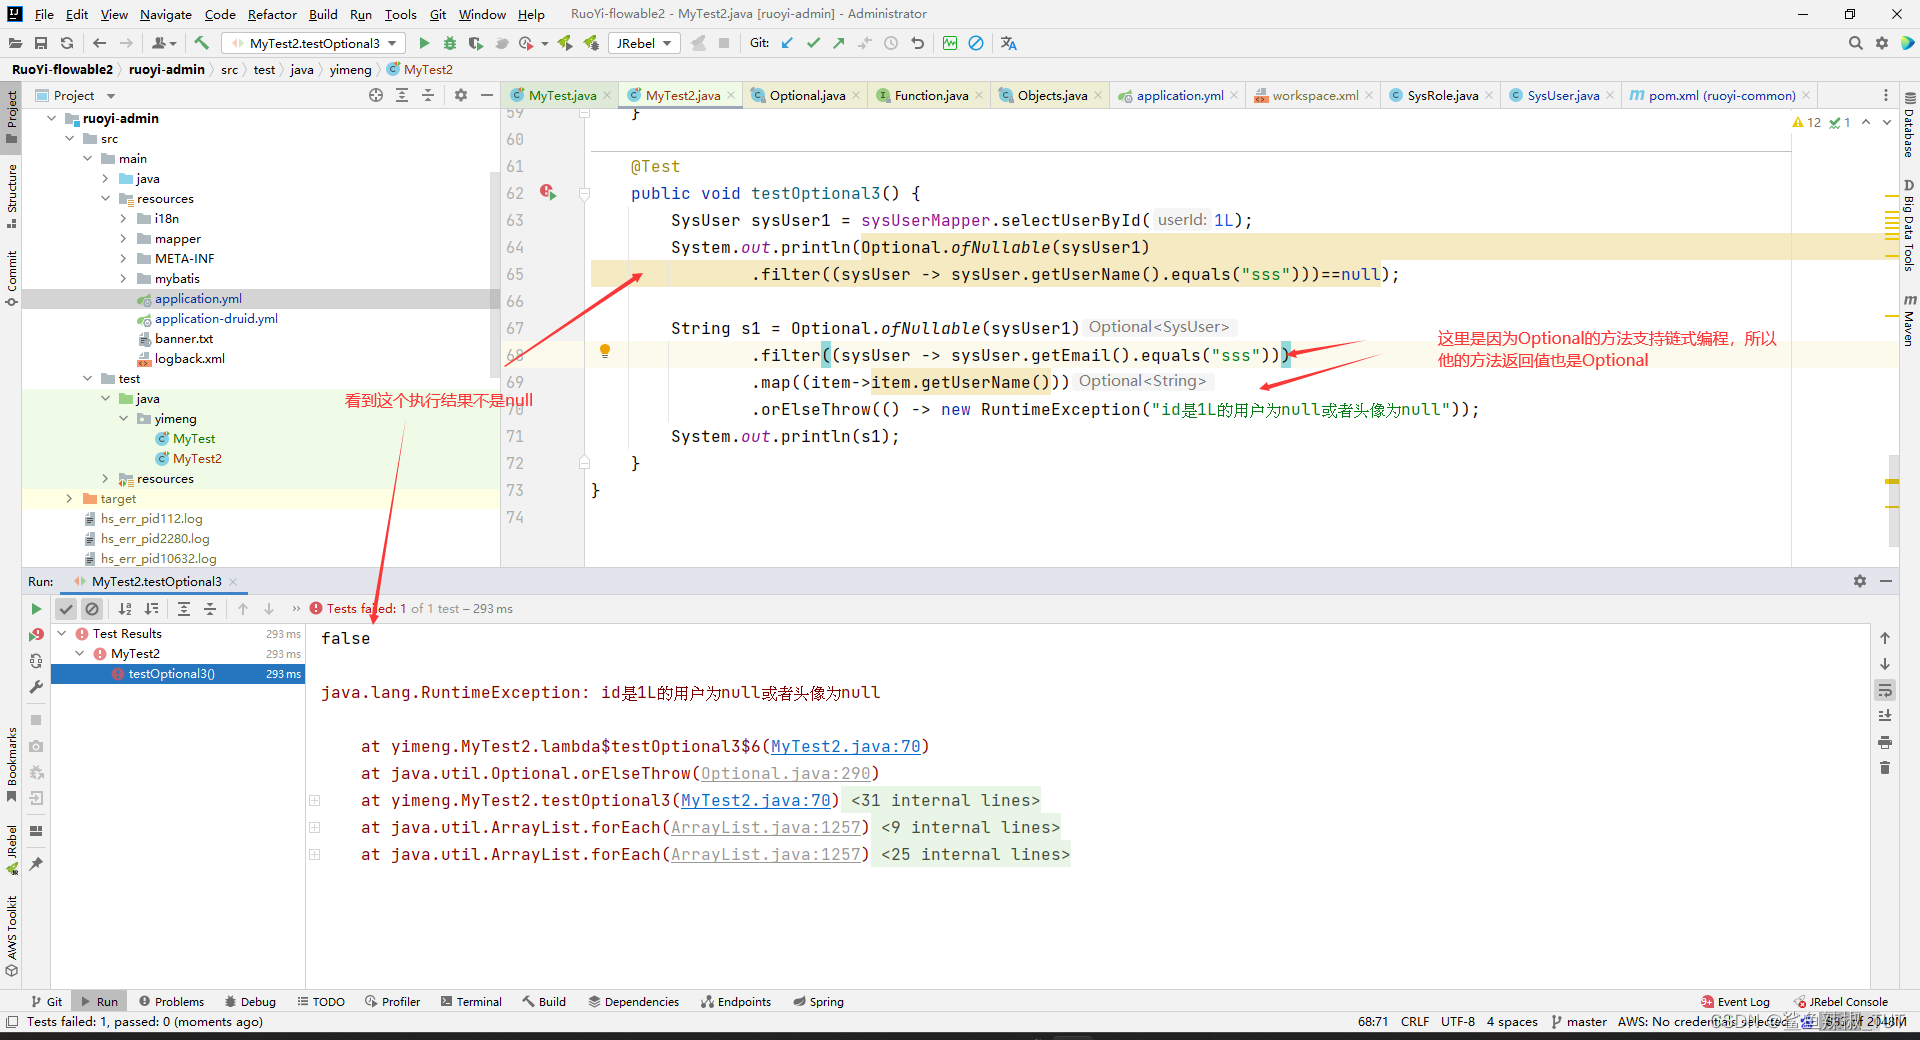Click Collapse All icon in Project panel
The width and height of the screenshot is (1920, 1040).
click(x=428, y=95)
